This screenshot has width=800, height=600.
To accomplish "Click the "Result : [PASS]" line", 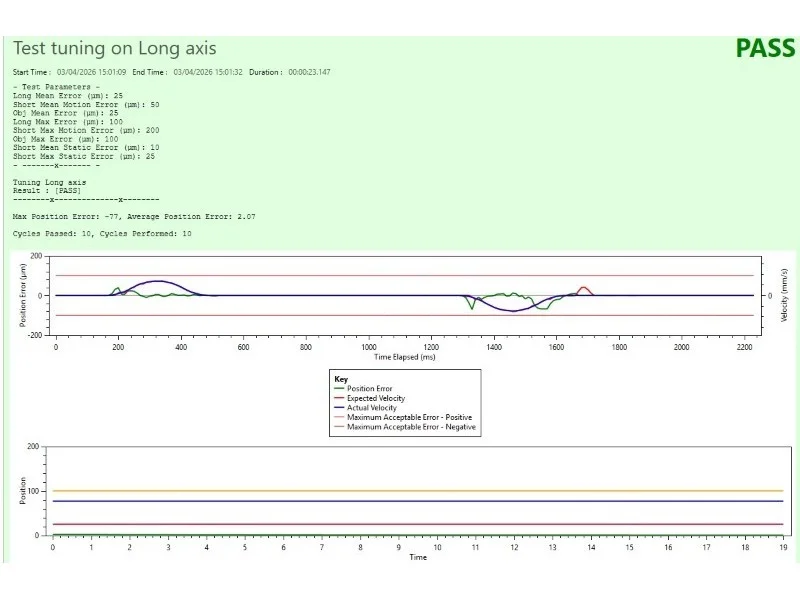I will click(x=47, y=191).
